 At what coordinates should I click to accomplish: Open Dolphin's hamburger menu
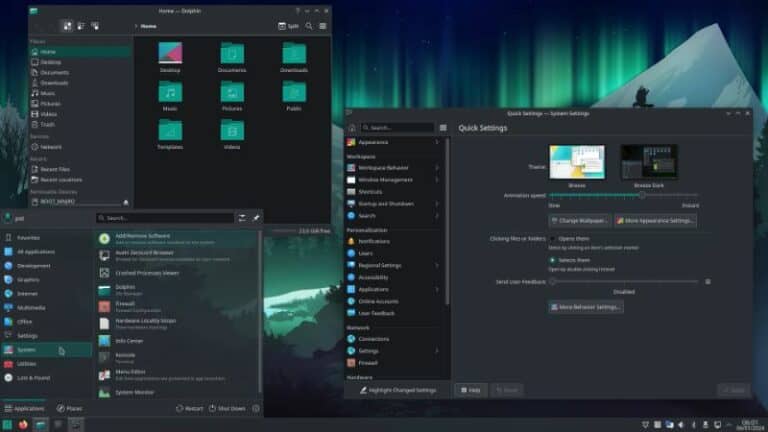[323, 26]
